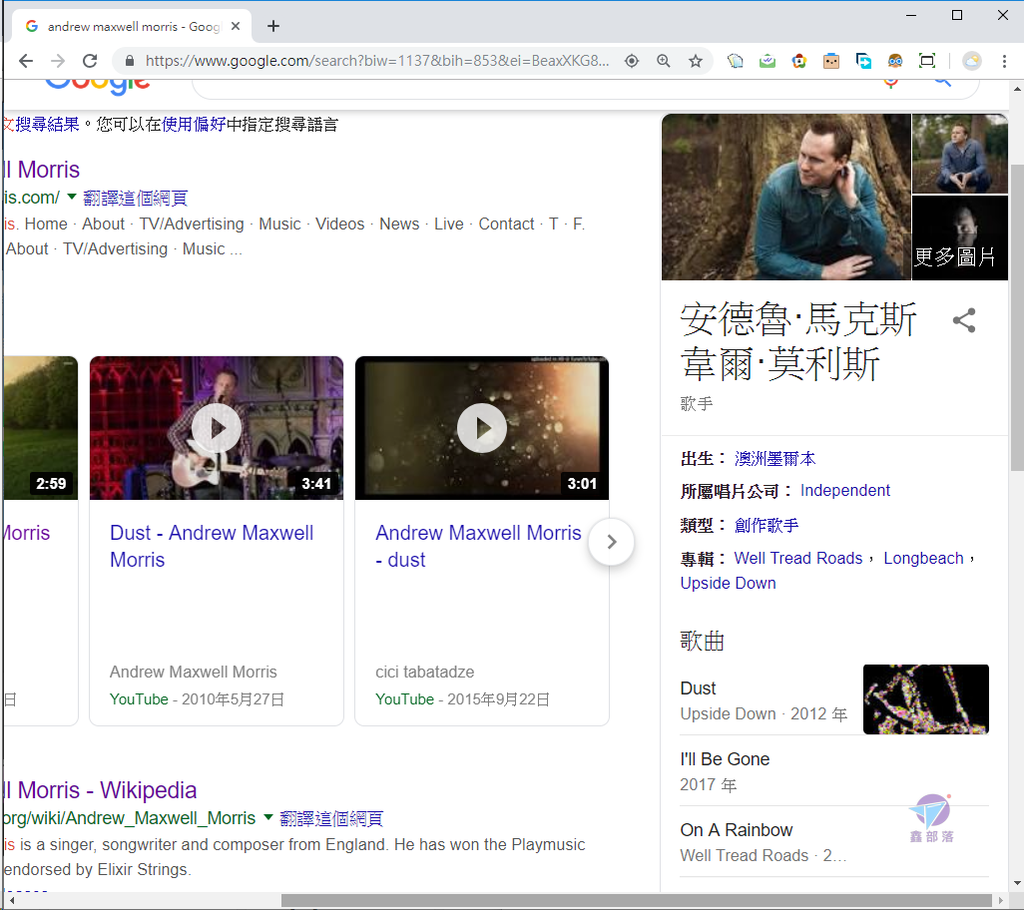
Task: Click the orange face extension icon
Action: pos(831,61)
